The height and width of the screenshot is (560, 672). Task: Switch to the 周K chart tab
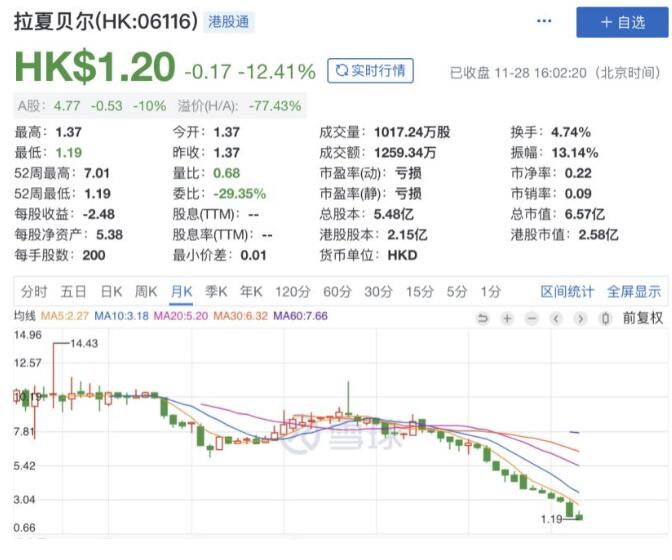[x=146, y=292]
